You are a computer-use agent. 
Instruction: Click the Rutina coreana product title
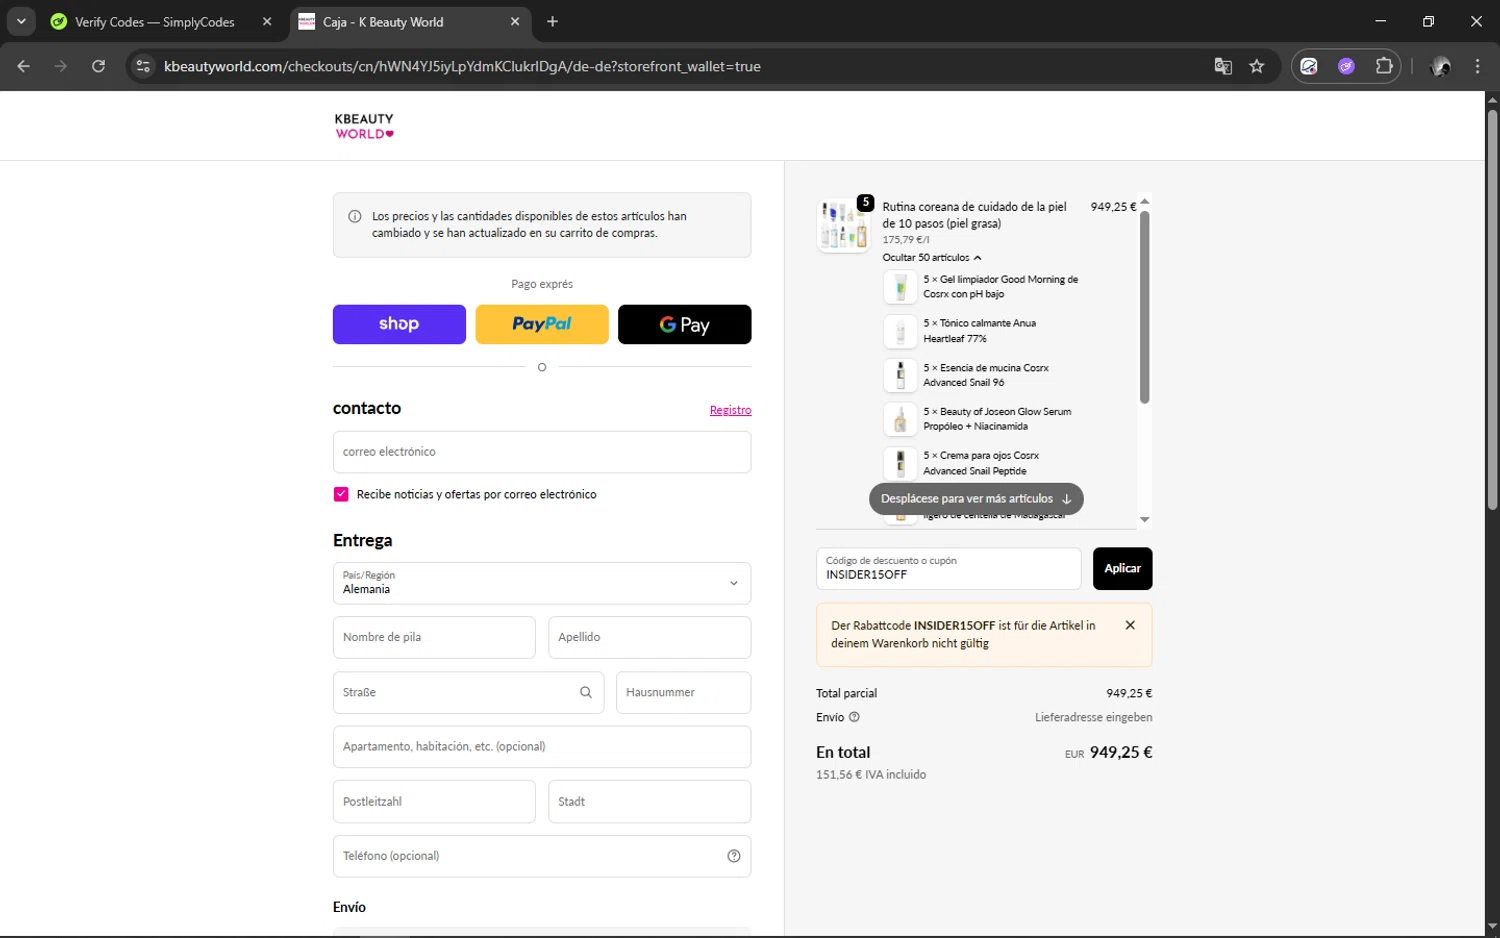click(x=974, y=215)
